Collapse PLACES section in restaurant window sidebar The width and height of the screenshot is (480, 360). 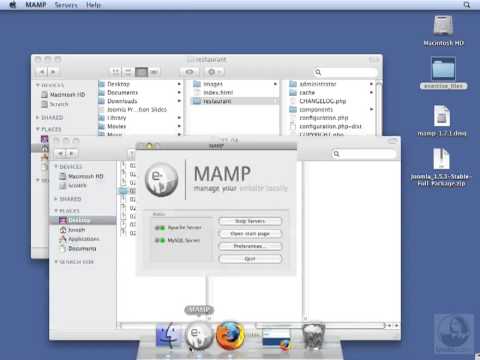38,129
